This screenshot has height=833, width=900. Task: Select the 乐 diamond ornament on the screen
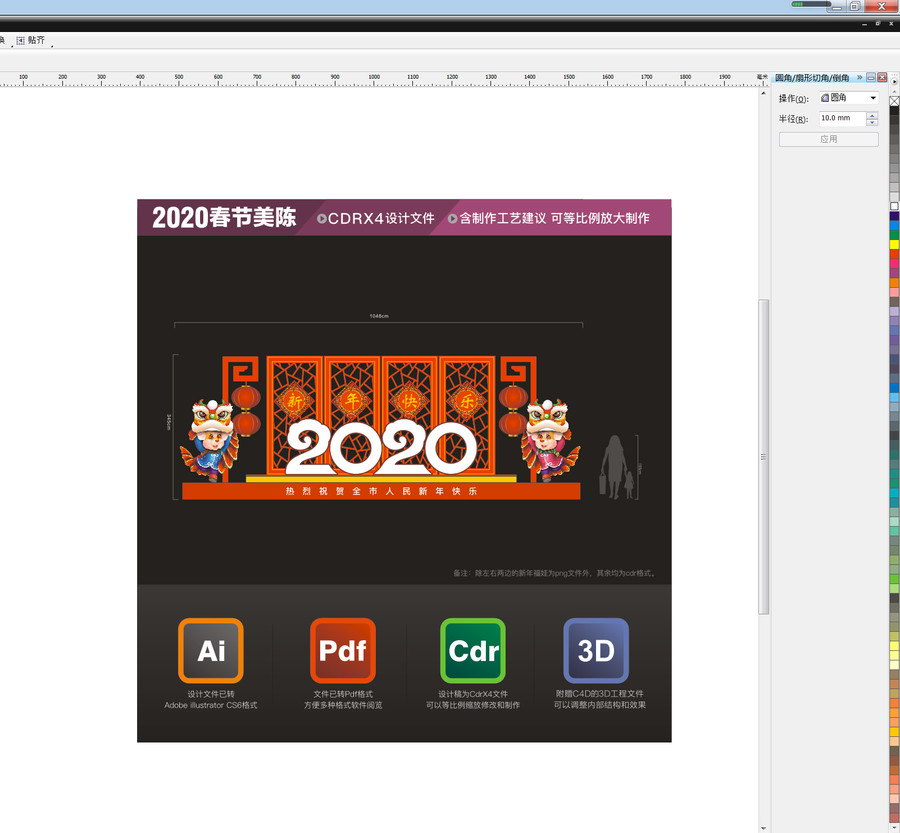(467, 401)
